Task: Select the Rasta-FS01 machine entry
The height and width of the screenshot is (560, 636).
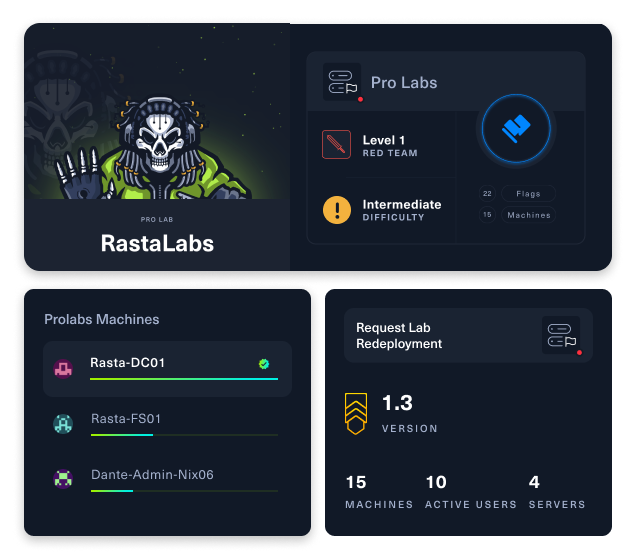Action: coord(168,424)
